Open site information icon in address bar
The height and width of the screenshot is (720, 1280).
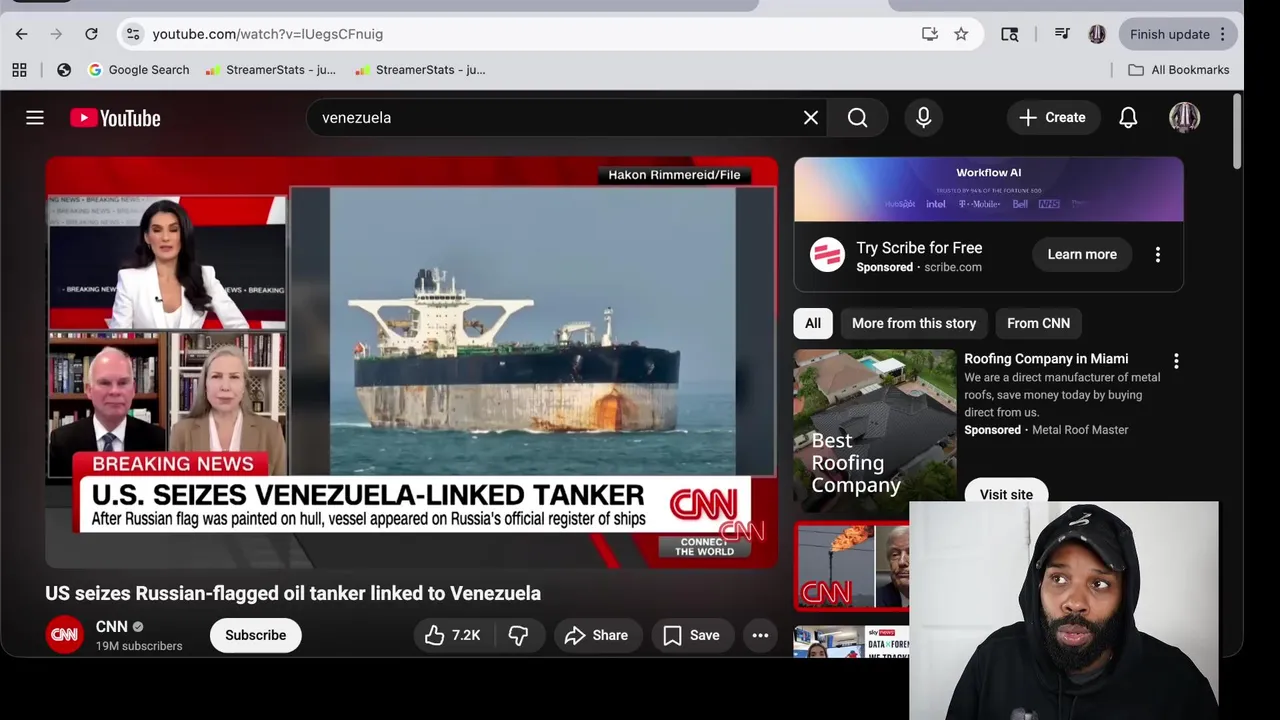coord(133,34)
